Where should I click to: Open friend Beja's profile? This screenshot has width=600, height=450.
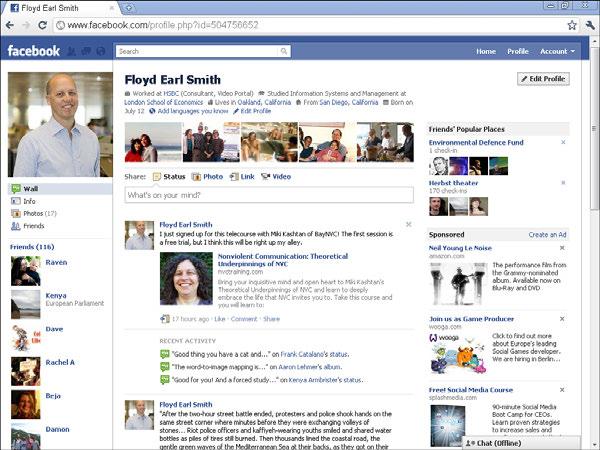point(53,396)
